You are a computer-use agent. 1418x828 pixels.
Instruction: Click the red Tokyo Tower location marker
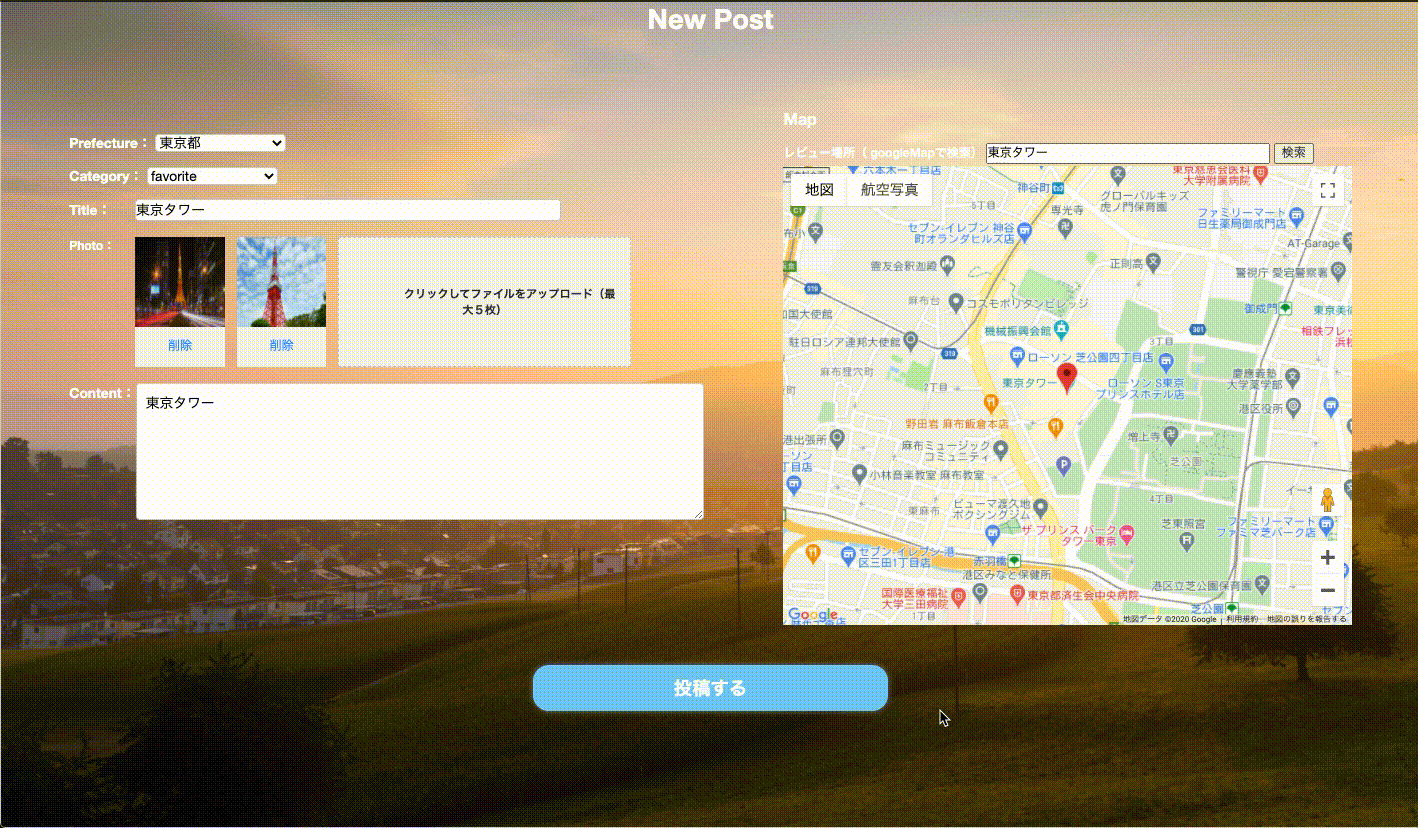1067,378
